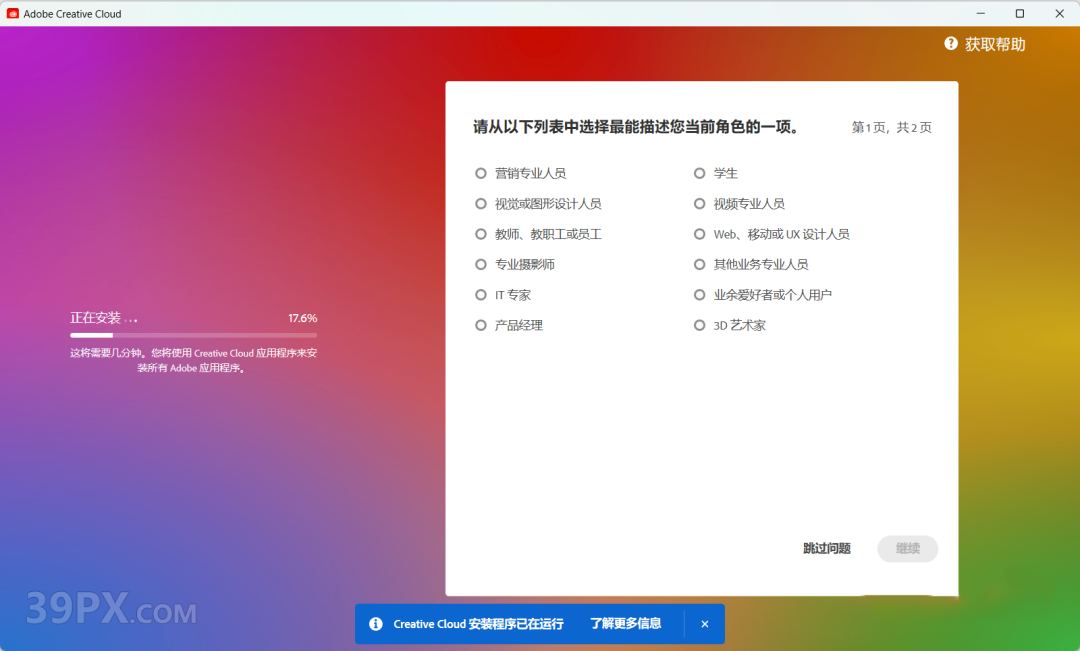This screenshot has width=1080, height=651.
Task: Select the 学生 radio option
Action: [699, 173]
